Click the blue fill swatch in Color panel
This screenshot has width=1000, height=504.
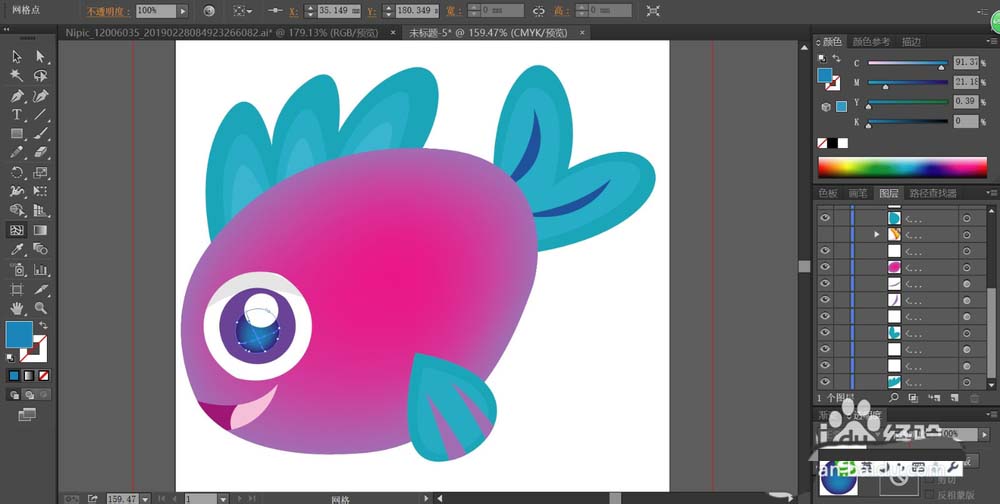point(825,75)
